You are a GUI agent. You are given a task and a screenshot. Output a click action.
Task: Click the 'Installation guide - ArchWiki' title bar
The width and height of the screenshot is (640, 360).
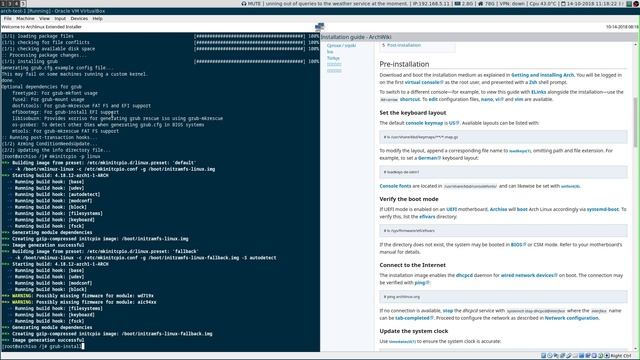click(480, 37)
